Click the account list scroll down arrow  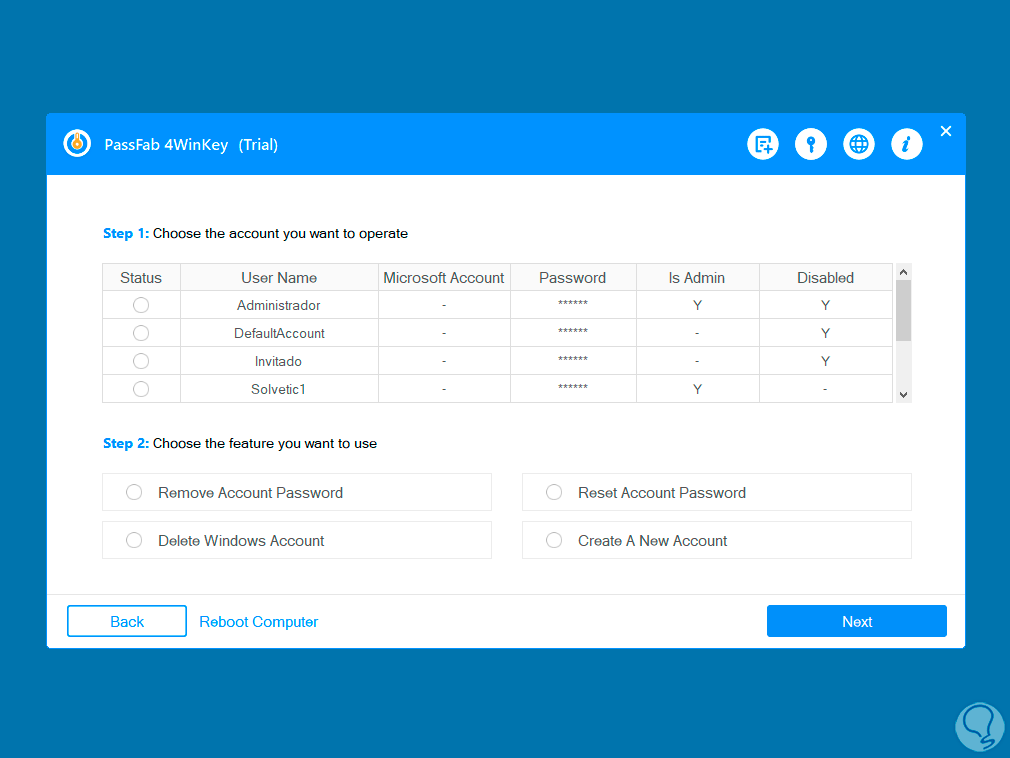point(904,395)
